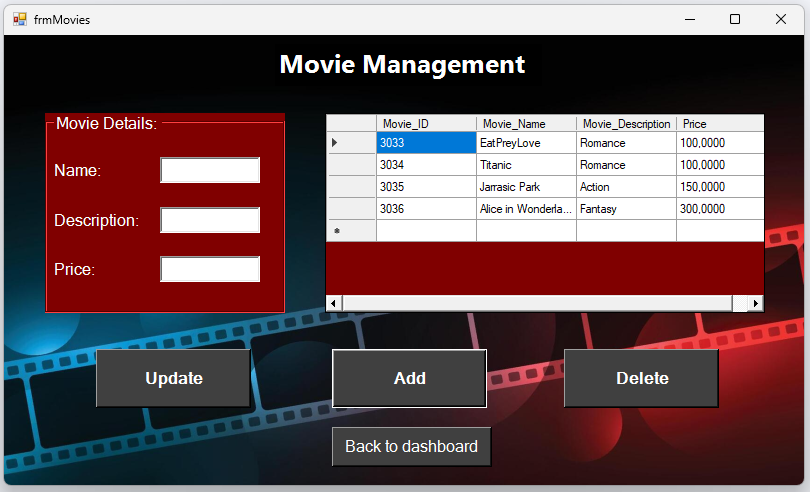Click row header of row 3034

351,165
